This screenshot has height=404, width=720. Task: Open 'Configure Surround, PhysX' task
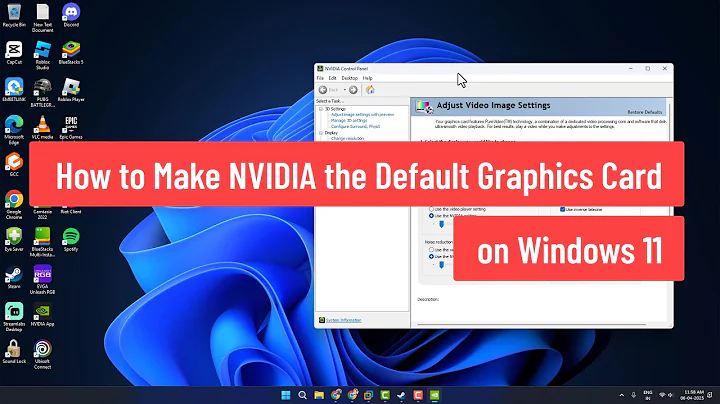355,126
